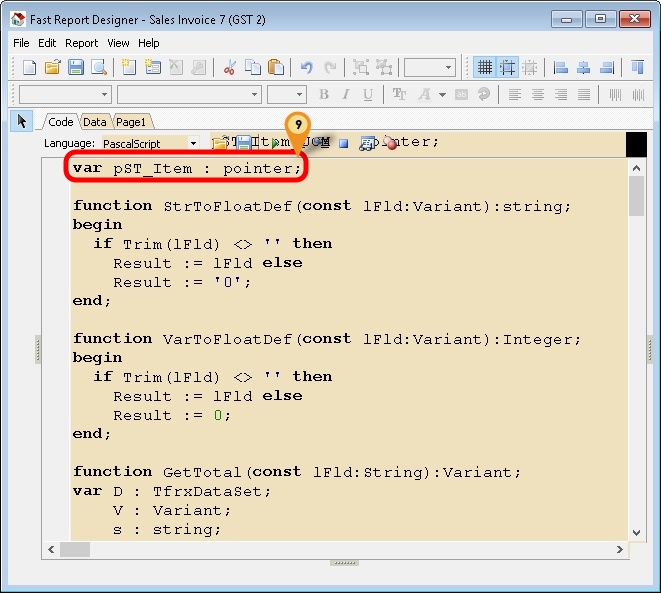Toggle the Align to grid button

pos(508,67)
